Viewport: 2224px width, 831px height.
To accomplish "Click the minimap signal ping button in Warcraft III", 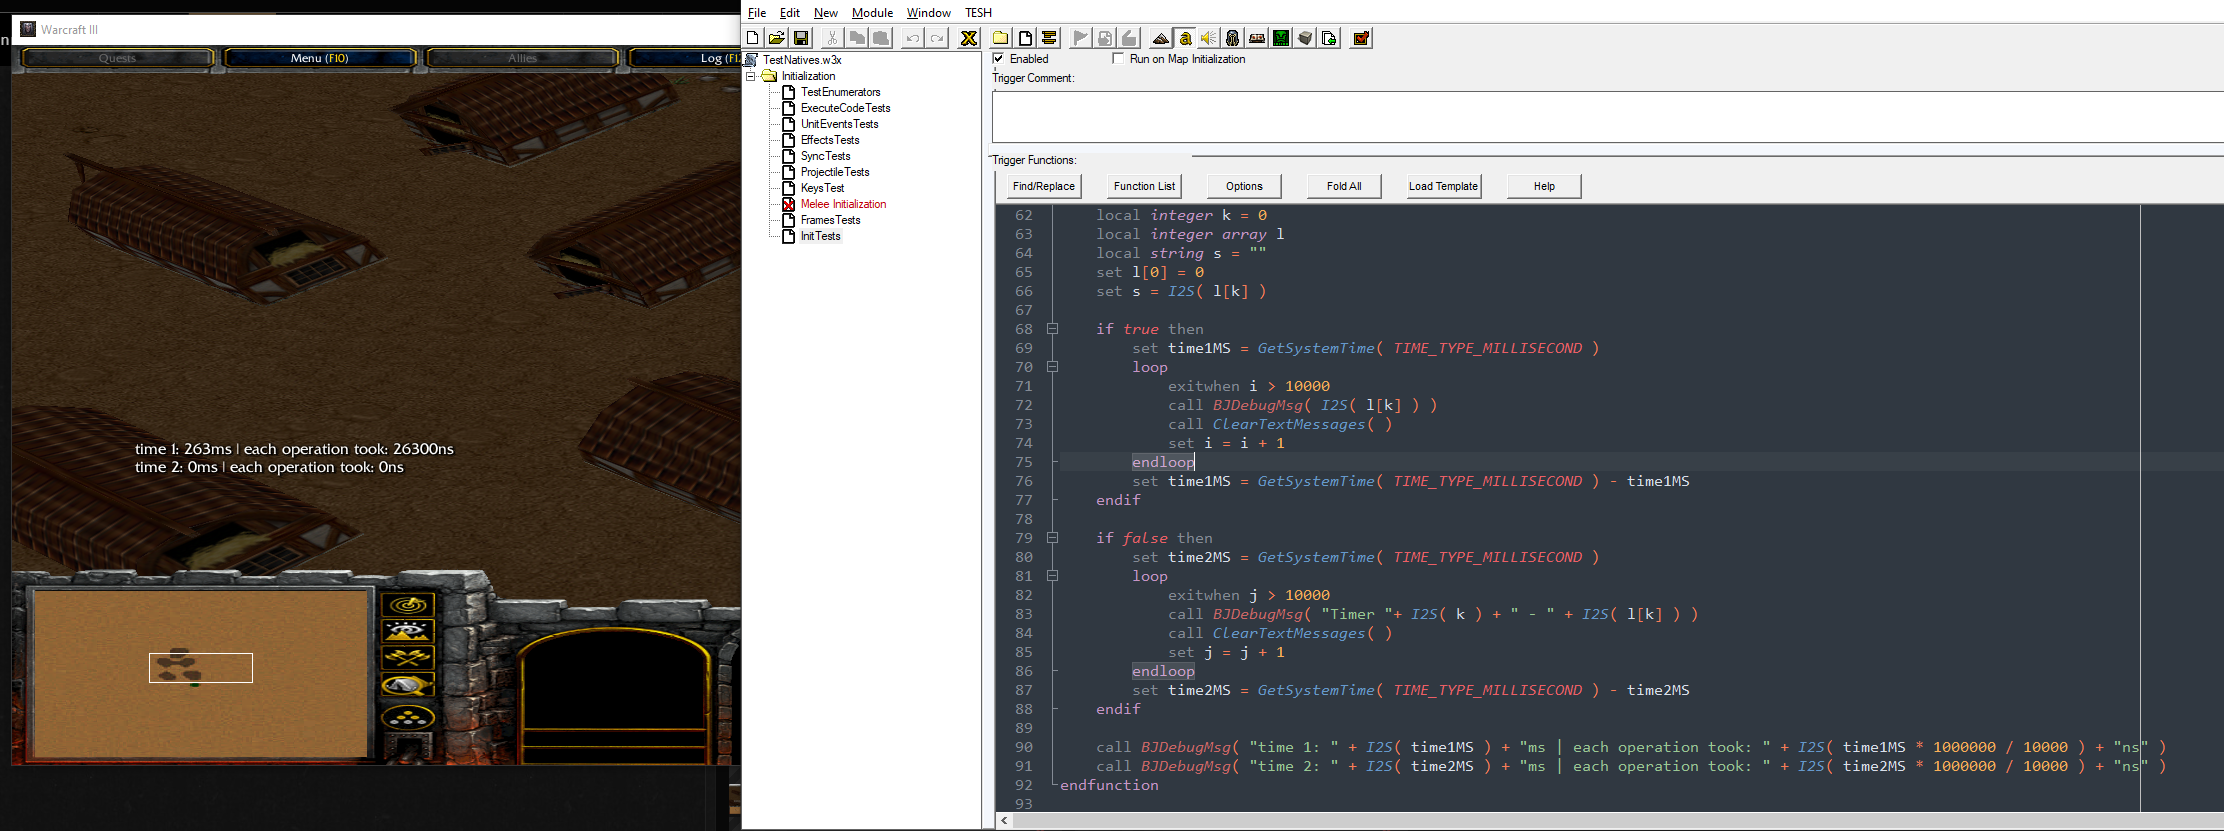I will click(408, 604).
